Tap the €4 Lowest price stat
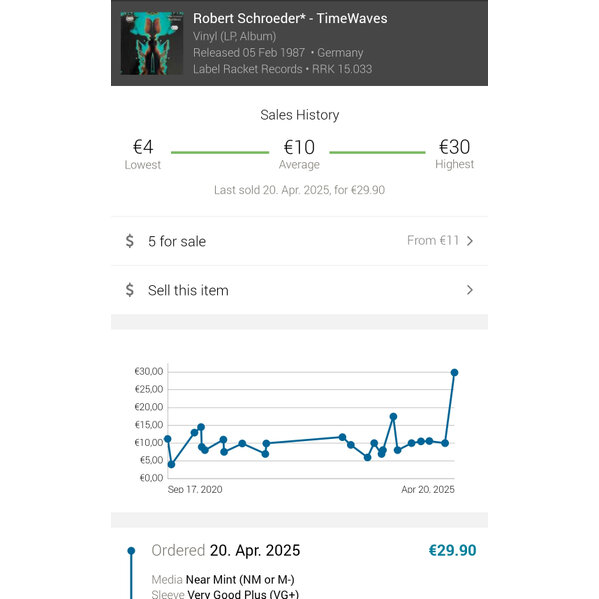Screen dimensions: 599x599 [142, 154]
